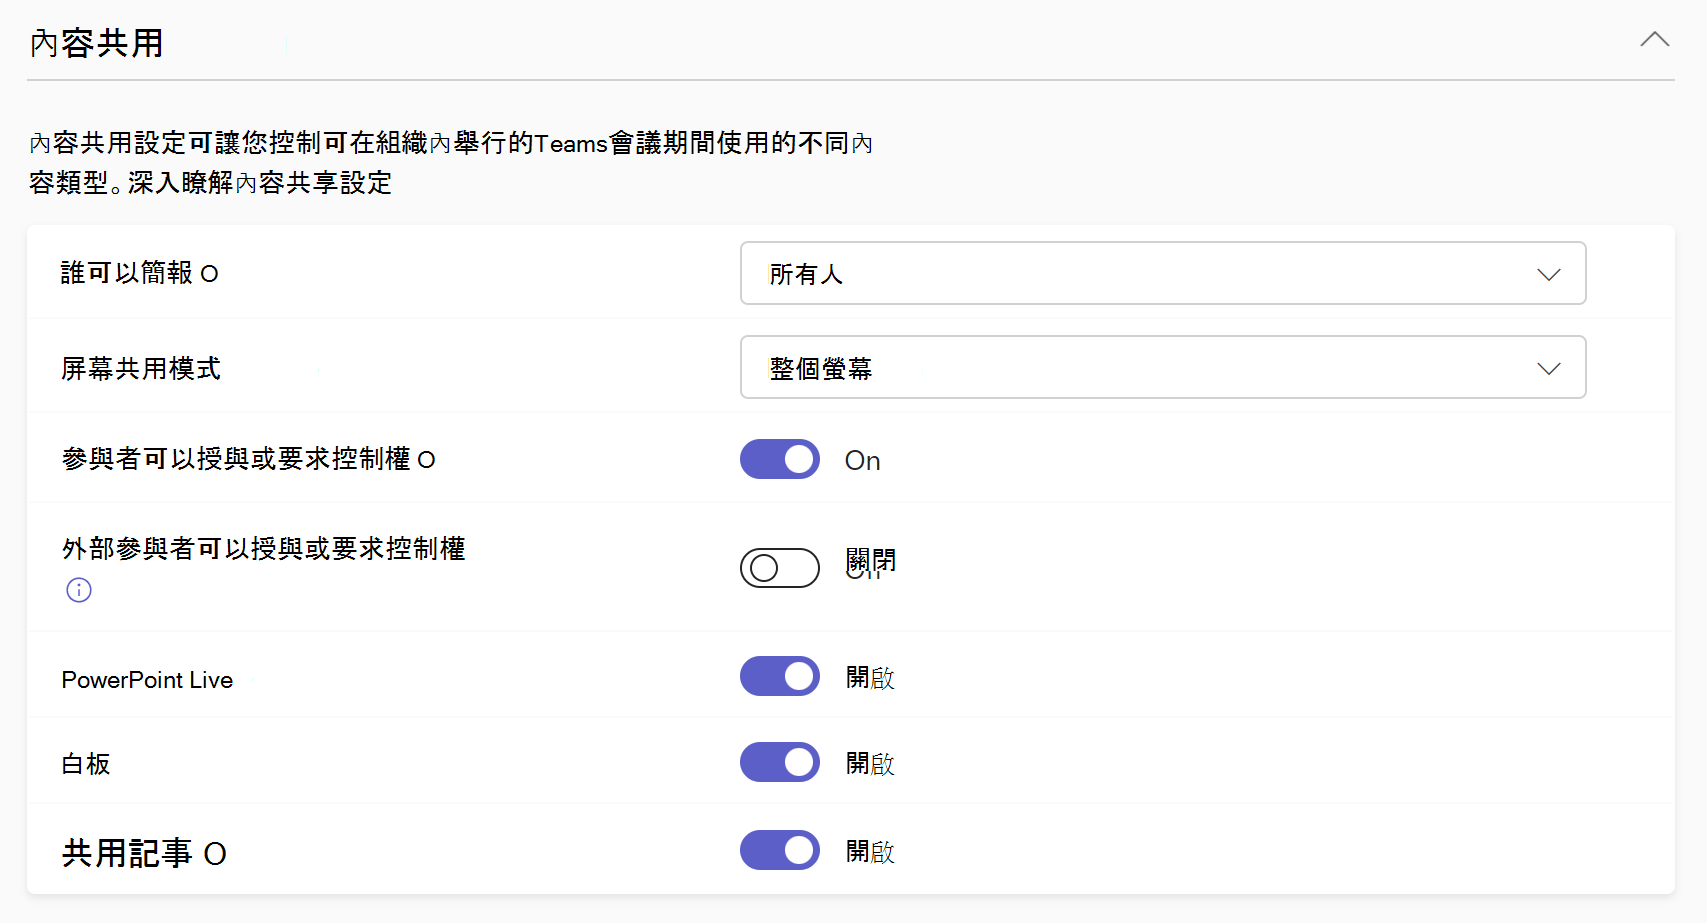Open the 屏幕共用模式 dropdown

1163,367
